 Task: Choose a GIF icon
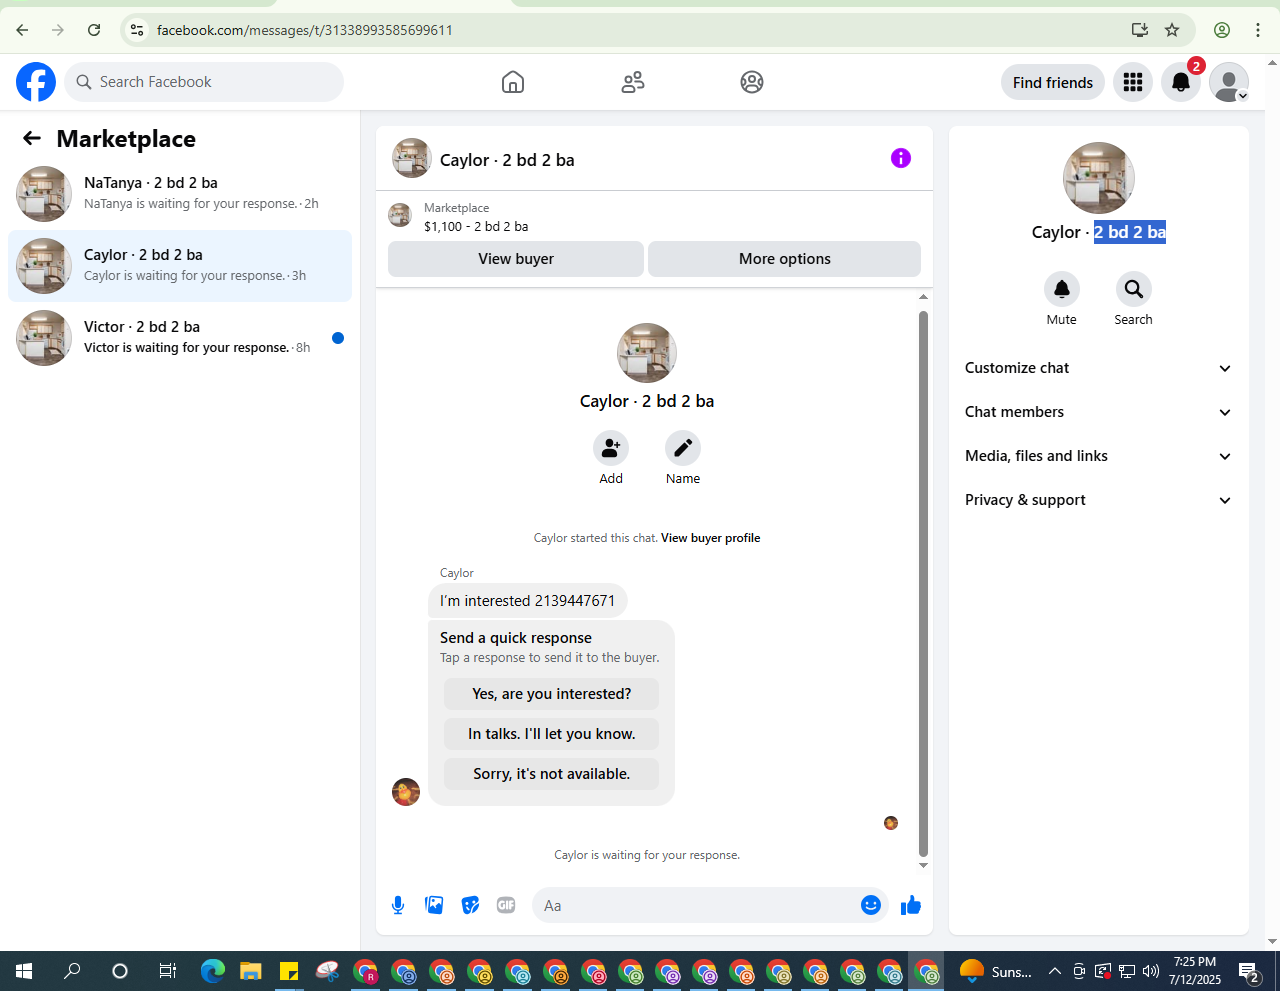pyautogui.click(x=506, y=905)
